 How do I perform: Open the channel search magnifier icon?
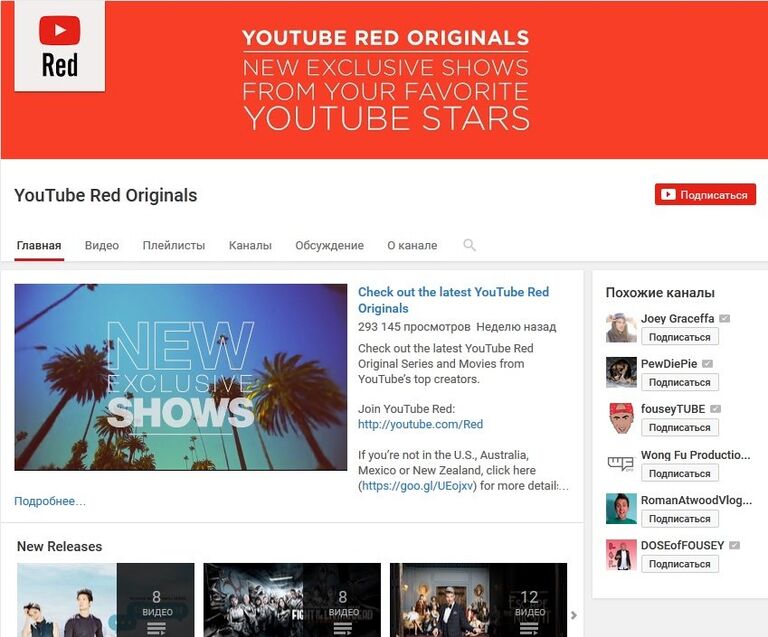coord(469,245)
